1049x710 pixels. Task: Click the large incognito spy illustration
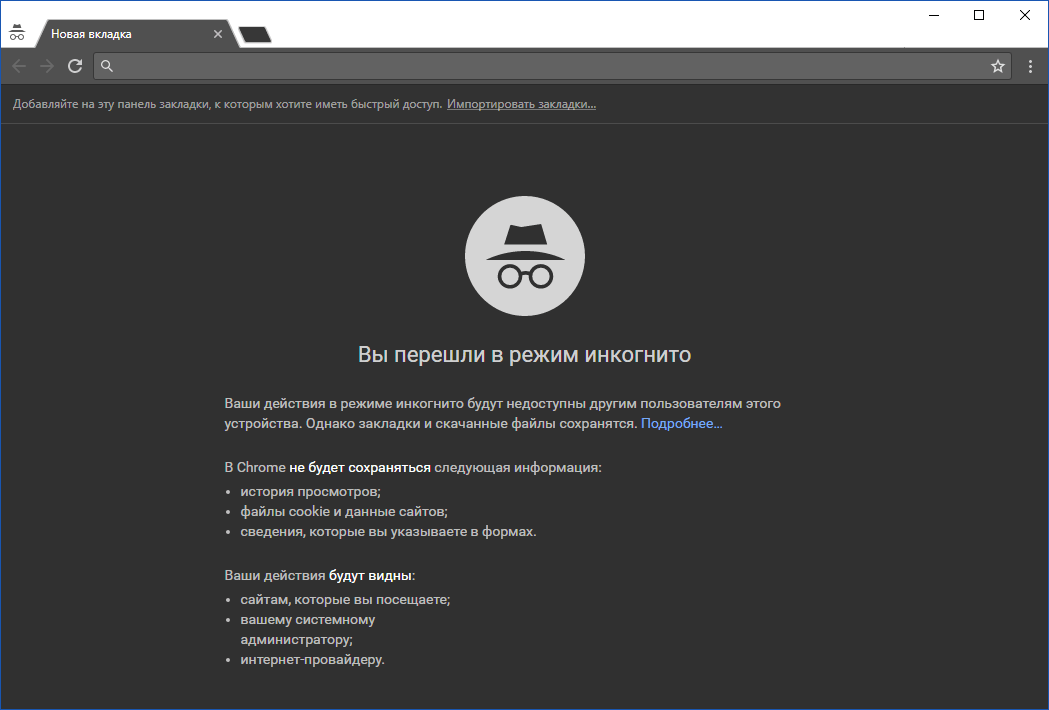pyautogui.click(x=524, y=255)
